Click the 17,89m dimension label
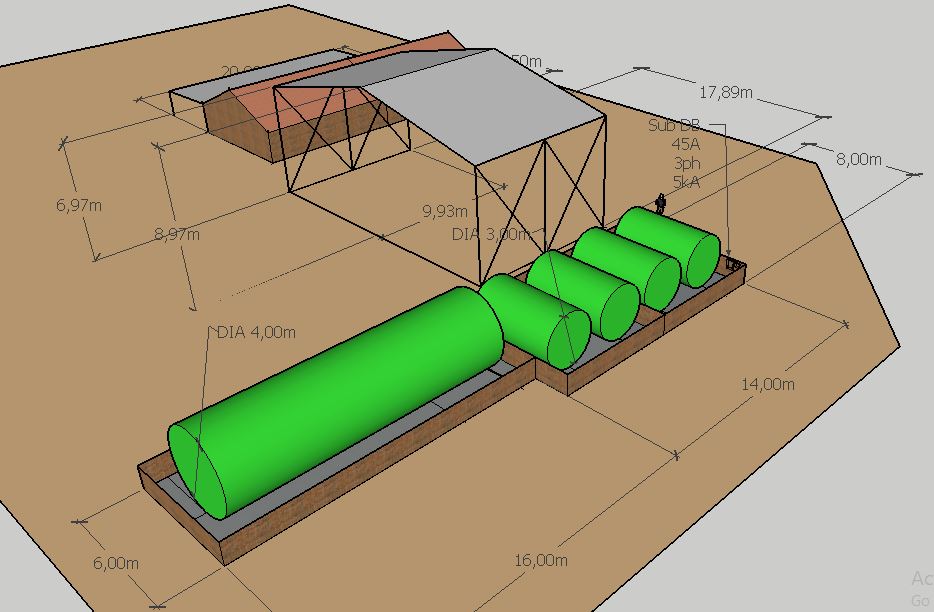Image resolution: width=934 pixels, height=612 pixels. (725, 92)
